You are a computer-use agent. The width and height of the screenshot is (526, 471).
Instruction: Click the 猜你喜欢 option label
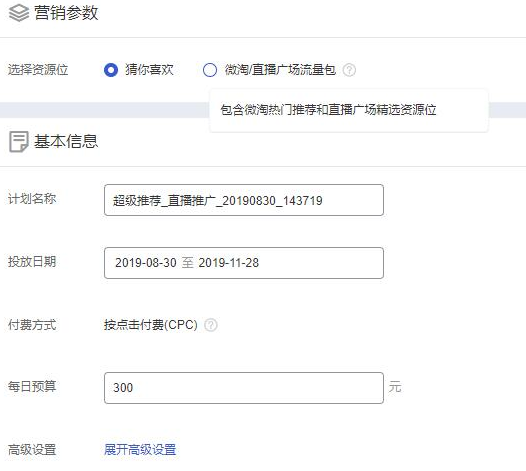point(149,70)
